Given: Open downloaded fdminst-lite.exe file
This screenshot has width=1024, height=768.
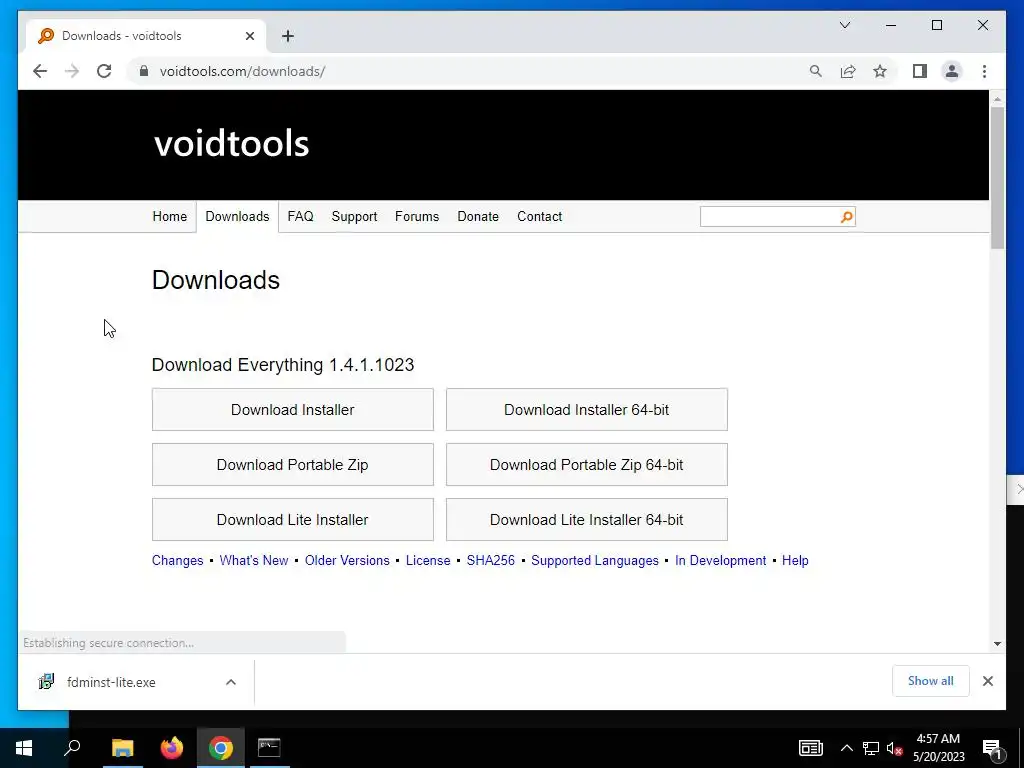Looking at the screenshot, I should [111, 682].
